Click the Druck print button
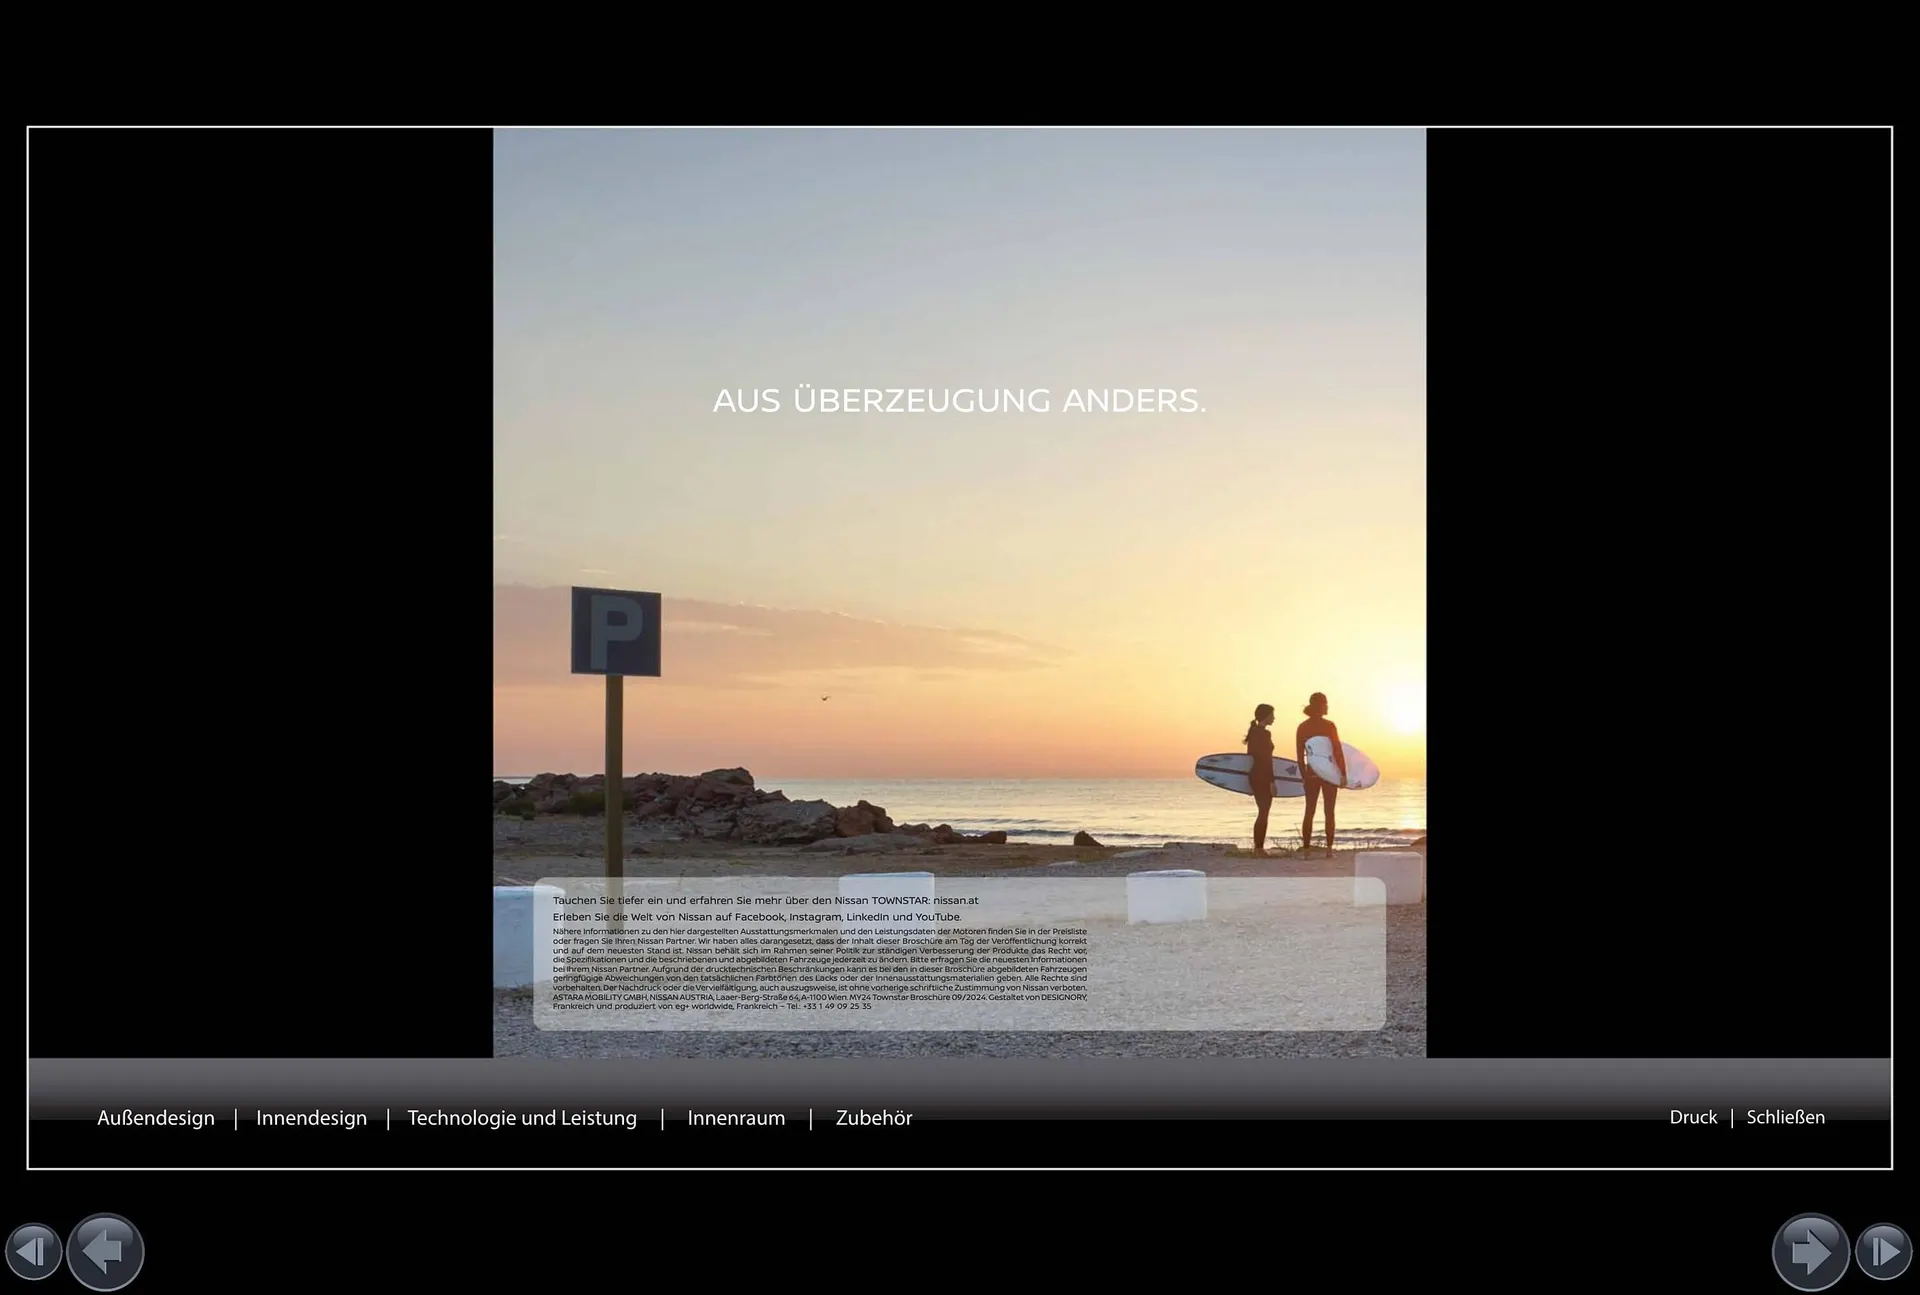1920x1295 pixels. (1693, 1117)
